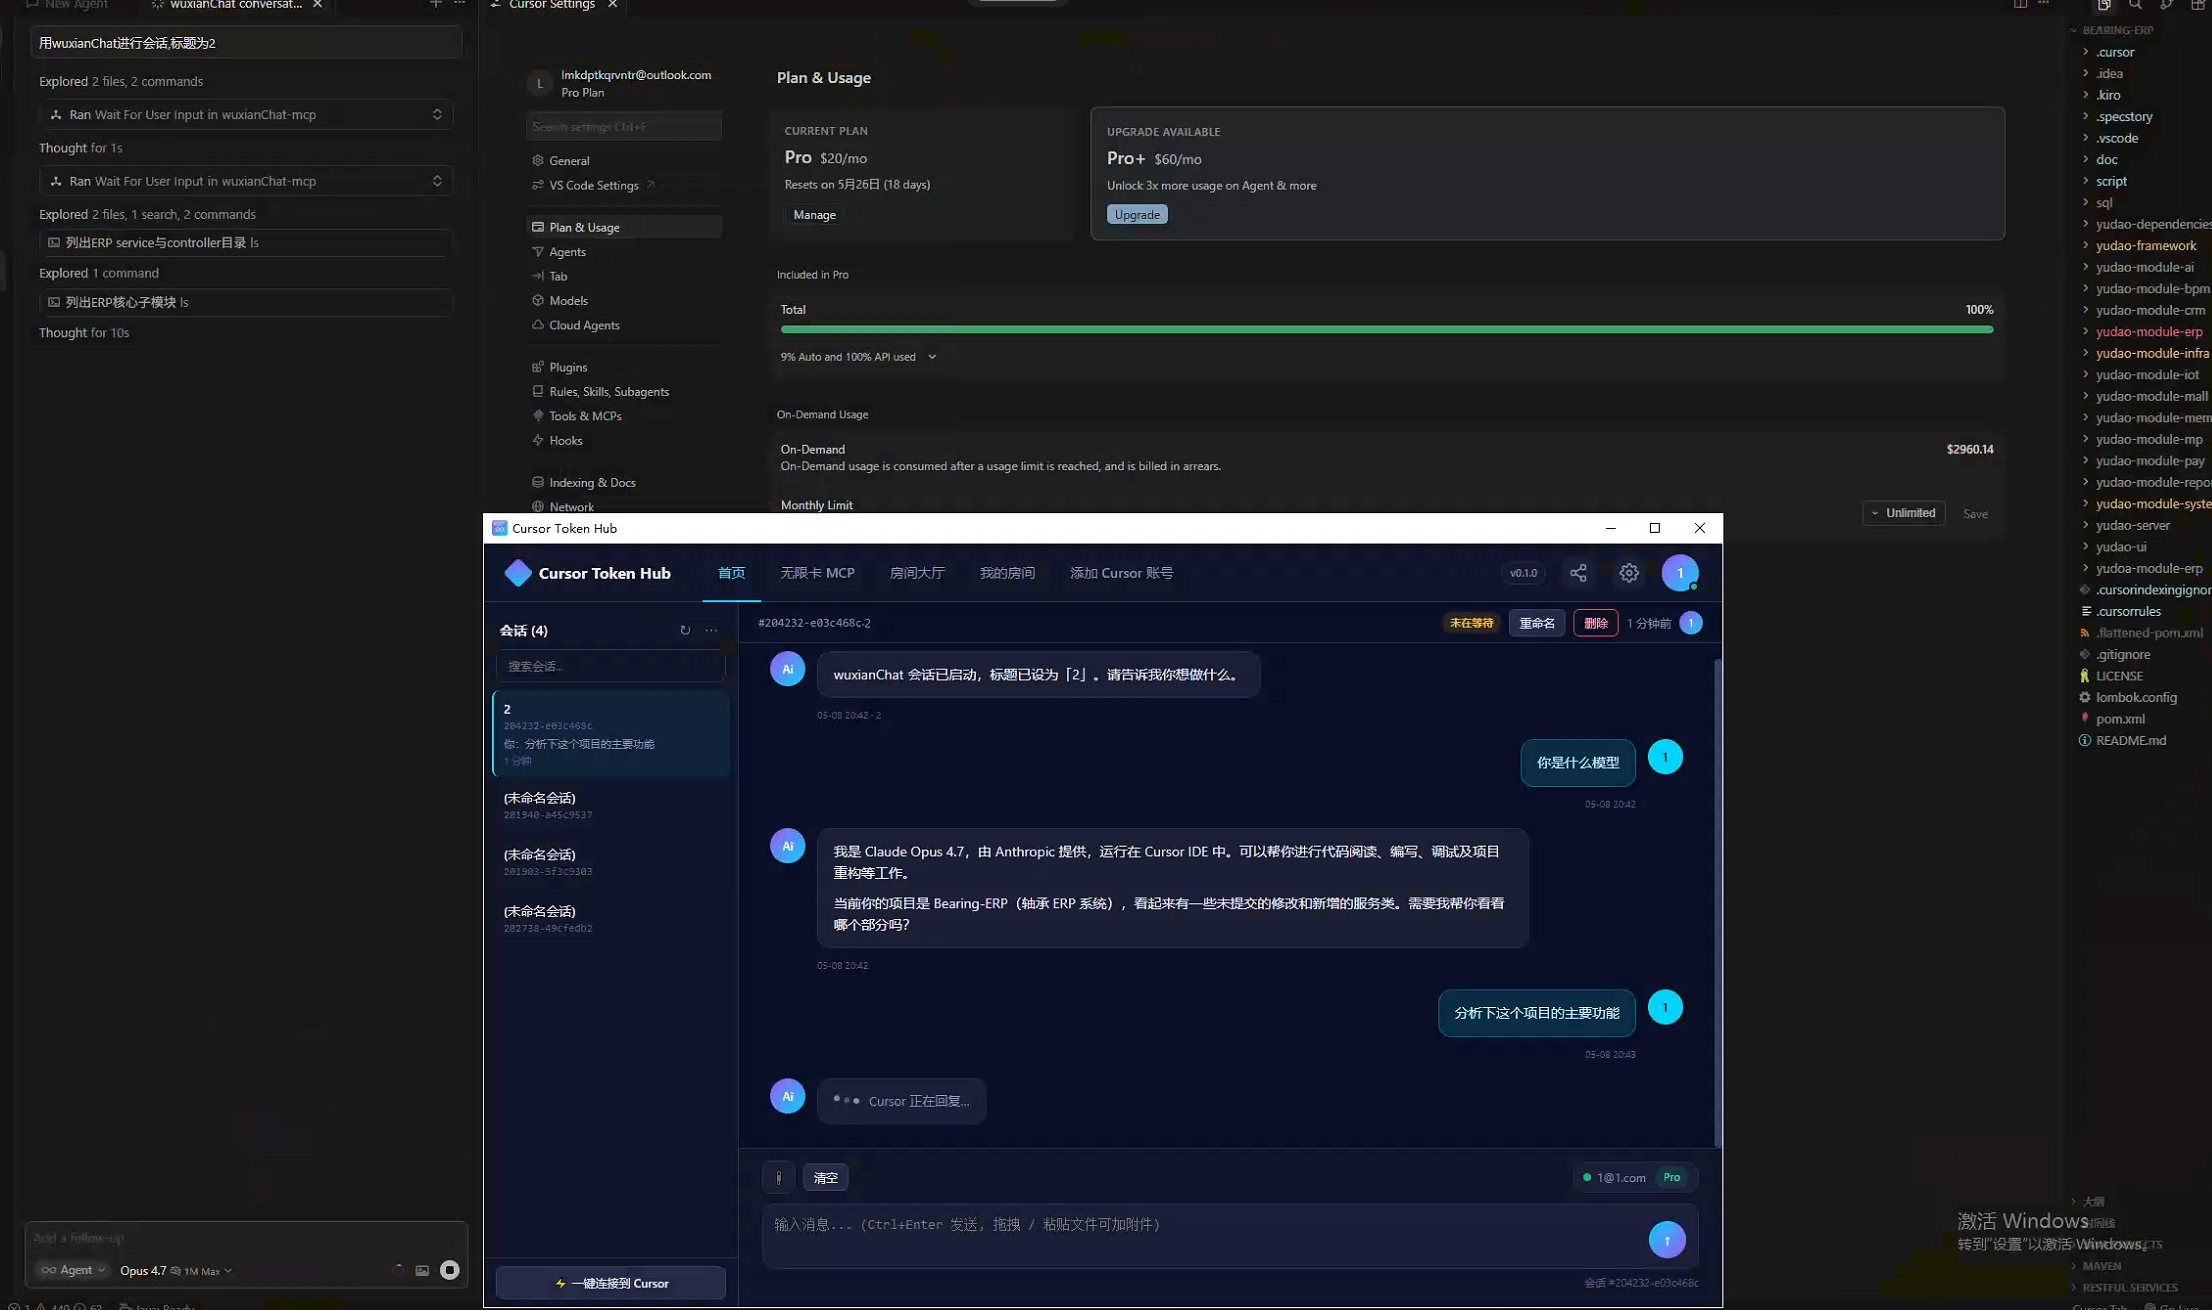Open Plan & Usage settings section
This screenshot has width=2212, height=1310.
point(624,227)
